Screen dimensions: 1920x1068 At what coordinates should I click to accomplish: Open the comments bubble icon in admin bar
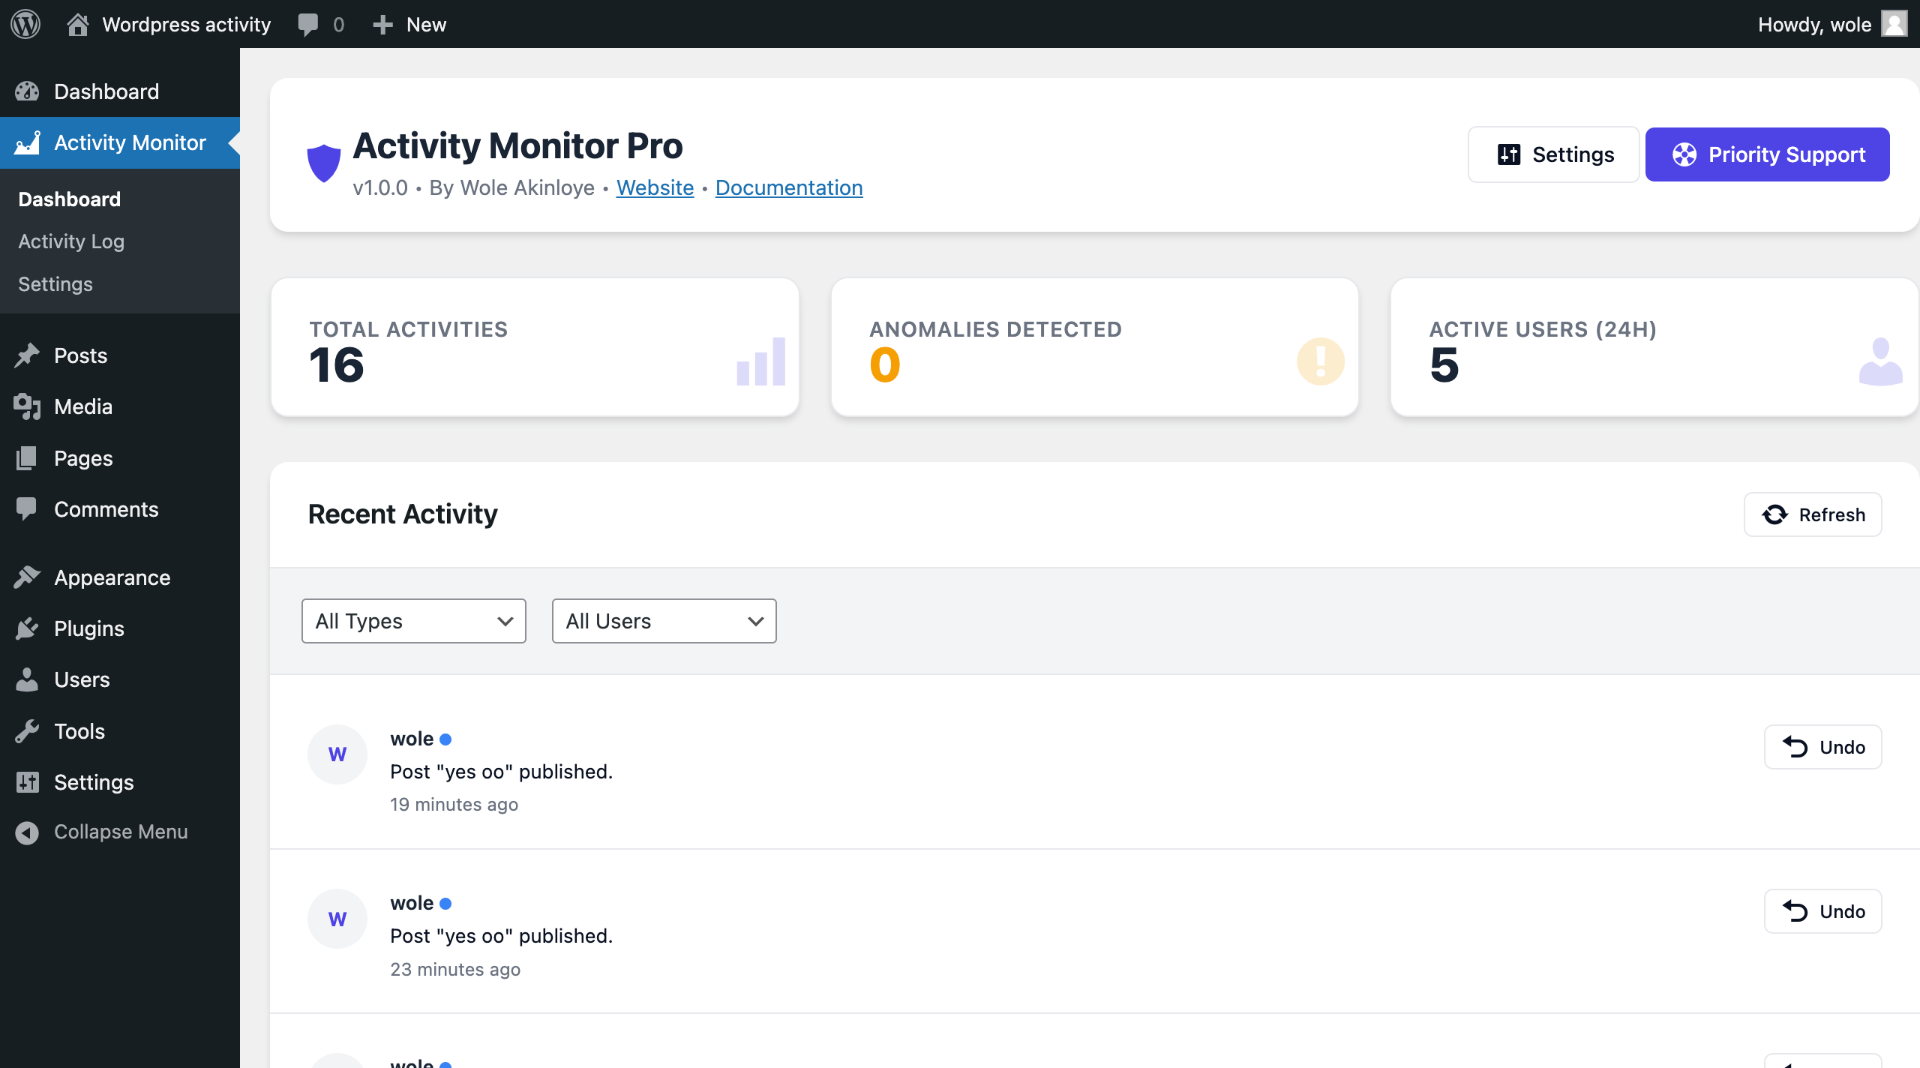308,24
